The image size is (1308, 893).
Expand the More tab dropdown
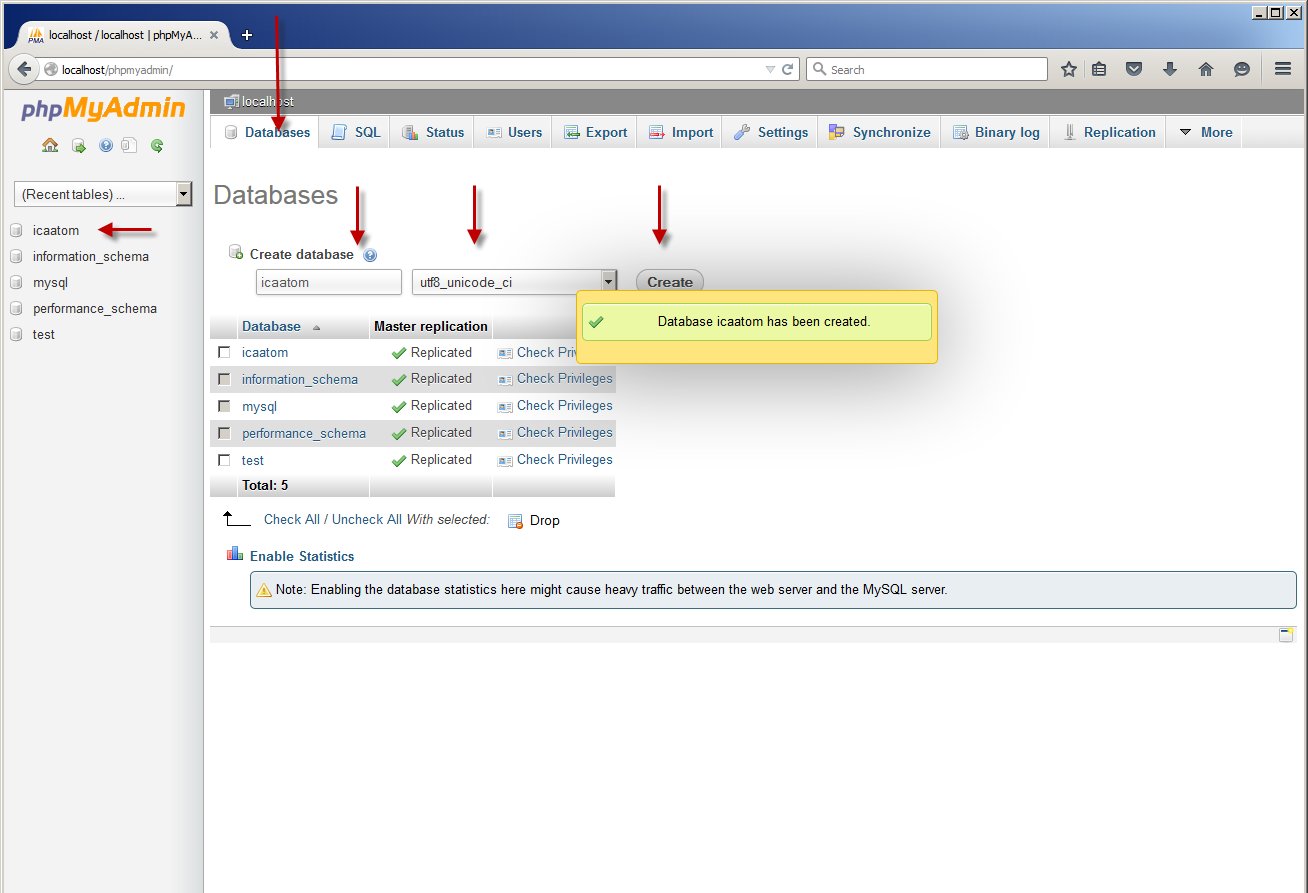coord(1205,132)
